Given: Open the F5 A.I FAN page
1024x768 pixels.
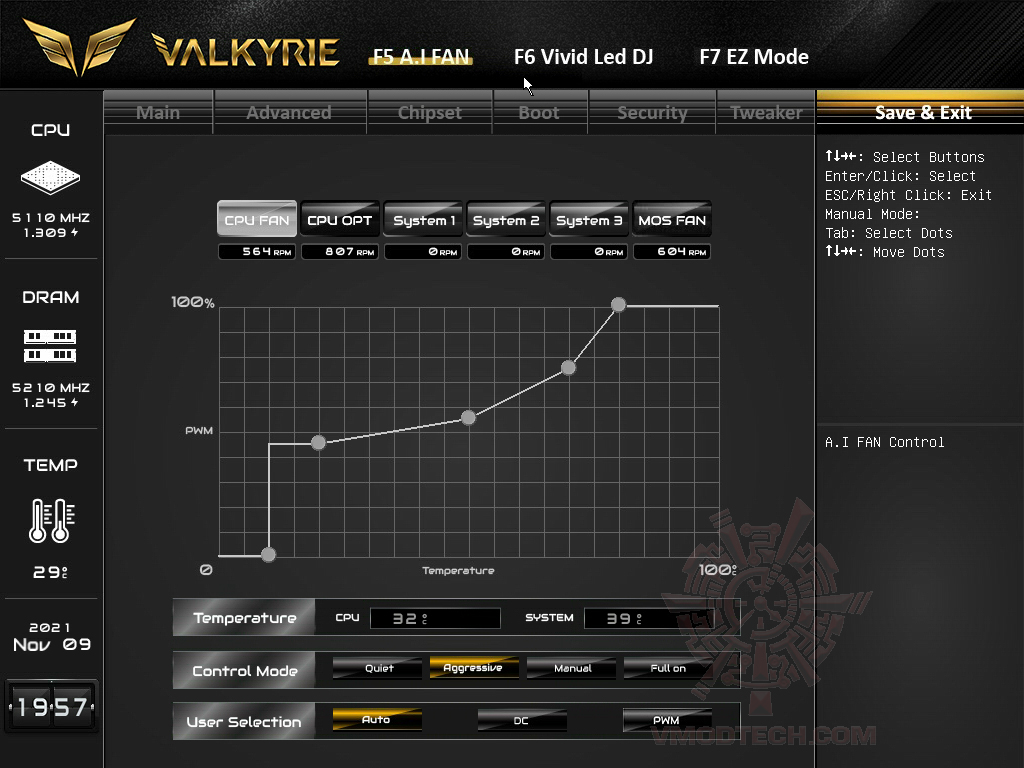Looking at the screenshot, I should [x=421, y=57].
